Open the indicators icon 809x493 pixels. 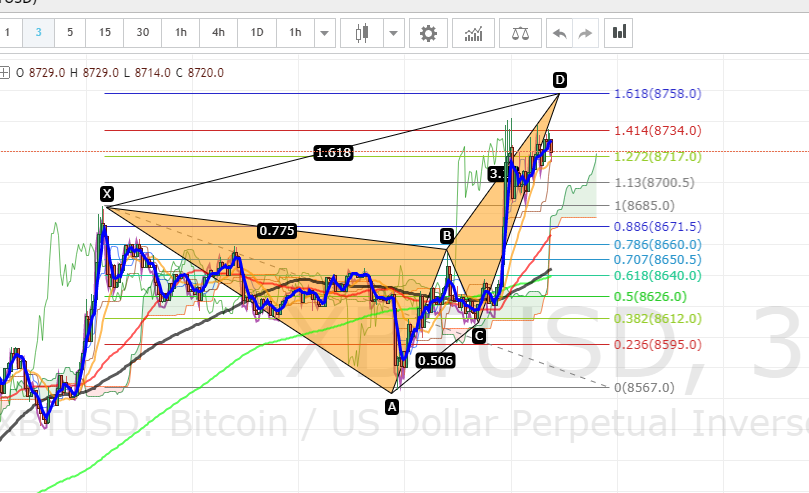pos(473,33)
